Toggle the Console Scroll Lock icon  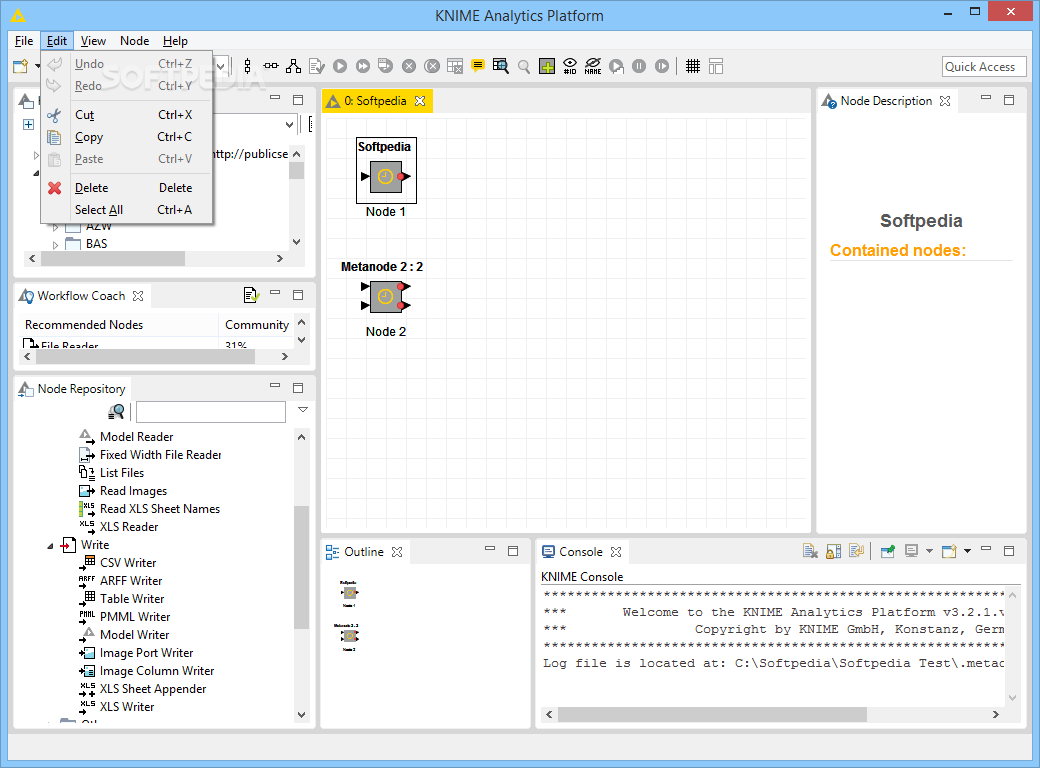834,551
